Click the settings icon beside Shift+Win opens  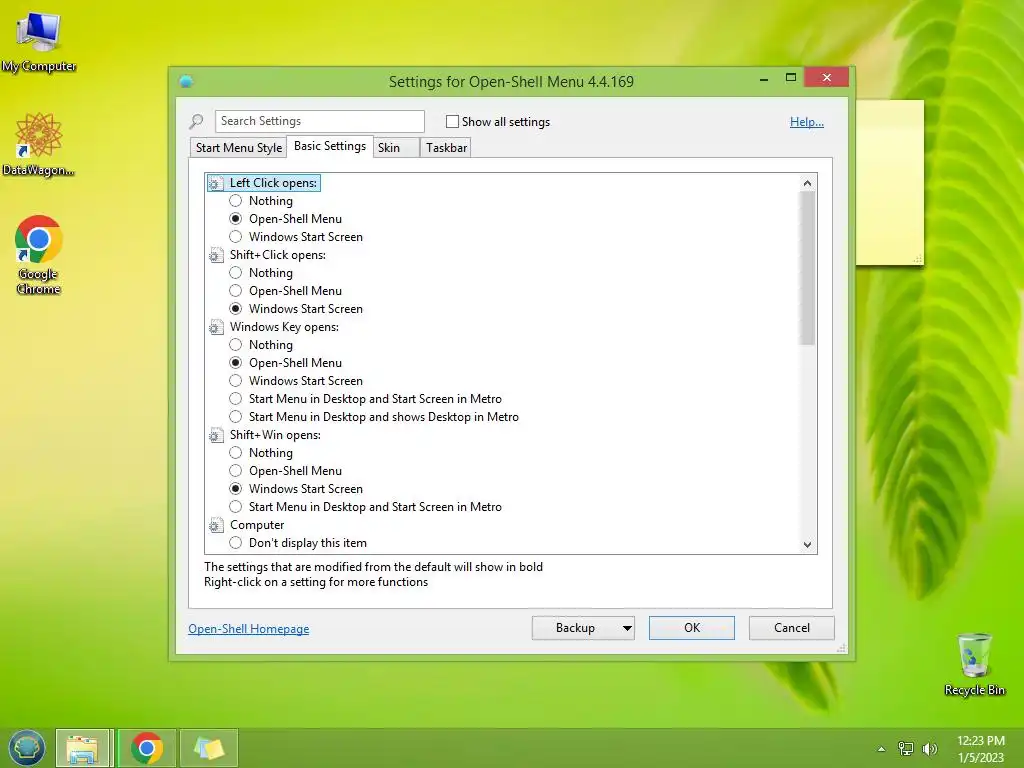point(216,436)
